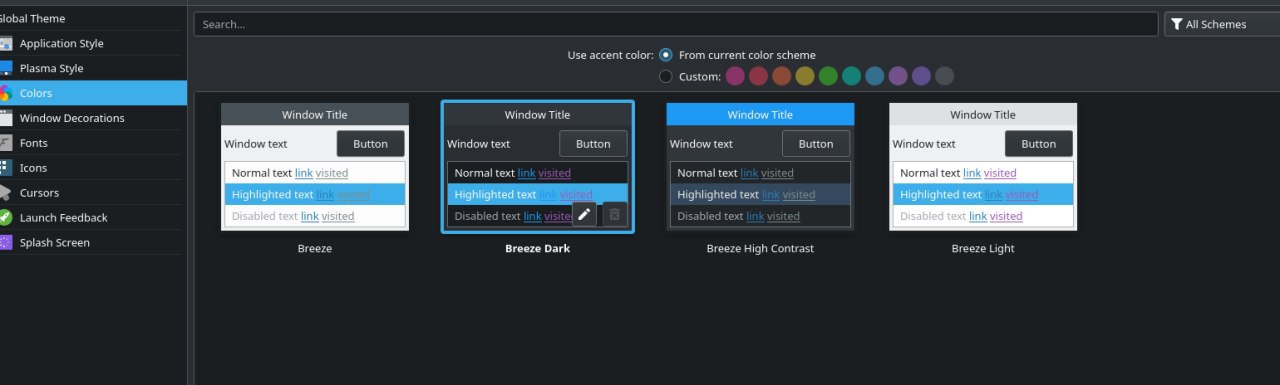The height and width of the screenshot is (385, 1280).
Task: Open Plasma Style settings
Action: pos(92,68)
